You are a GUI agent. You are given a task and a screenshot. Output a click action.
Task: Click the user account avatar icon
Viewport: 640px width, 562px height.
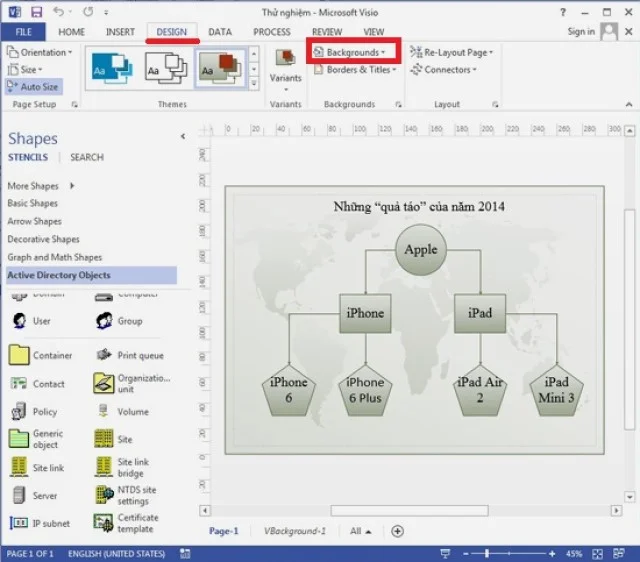click(609, 31)
